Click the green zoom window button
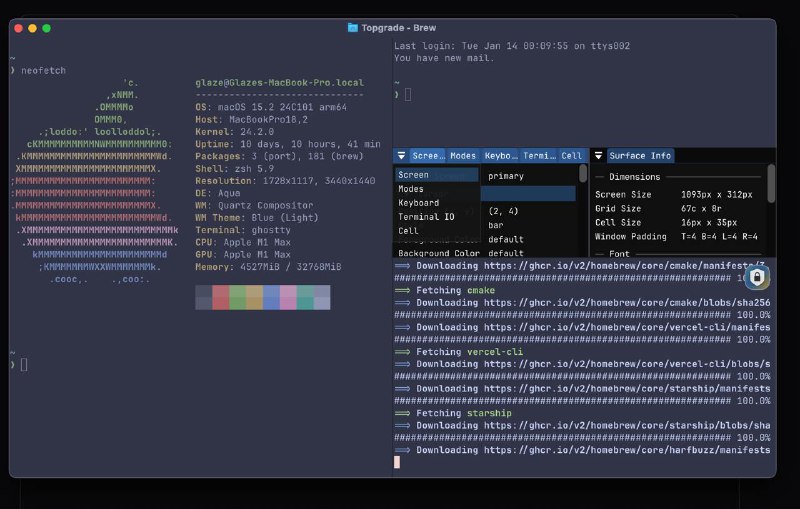 click(x=47, y=28)
